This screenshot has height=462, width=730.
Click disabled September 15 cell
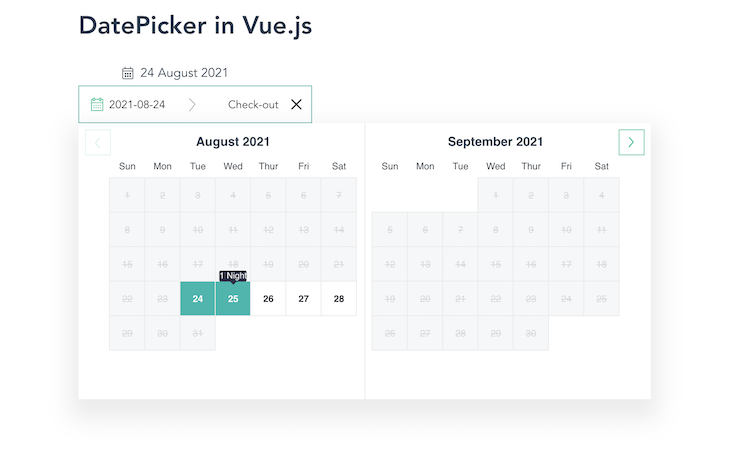[495, 264]
